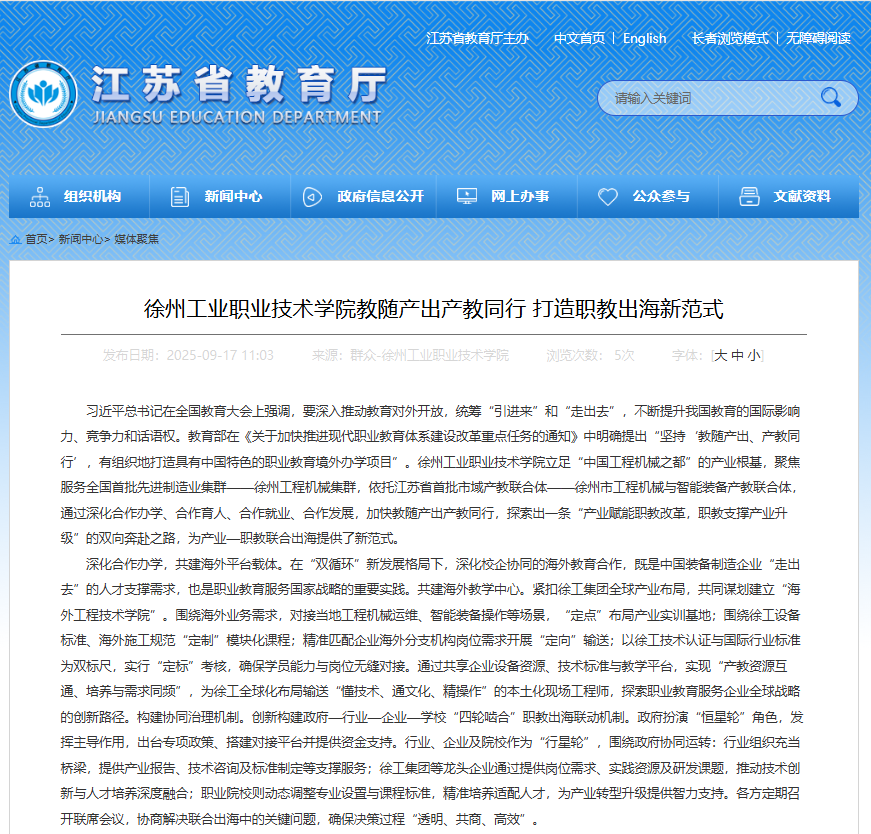This screenshot has width=871, height=834.
Task: Click 媒体聚焦 in the breadcrumb
Action: point(137,239)
